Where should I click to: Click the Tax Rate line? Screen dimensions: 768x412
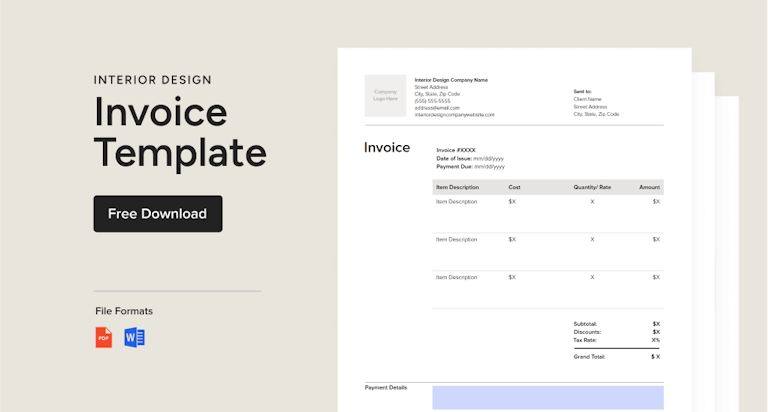(616, 340)
